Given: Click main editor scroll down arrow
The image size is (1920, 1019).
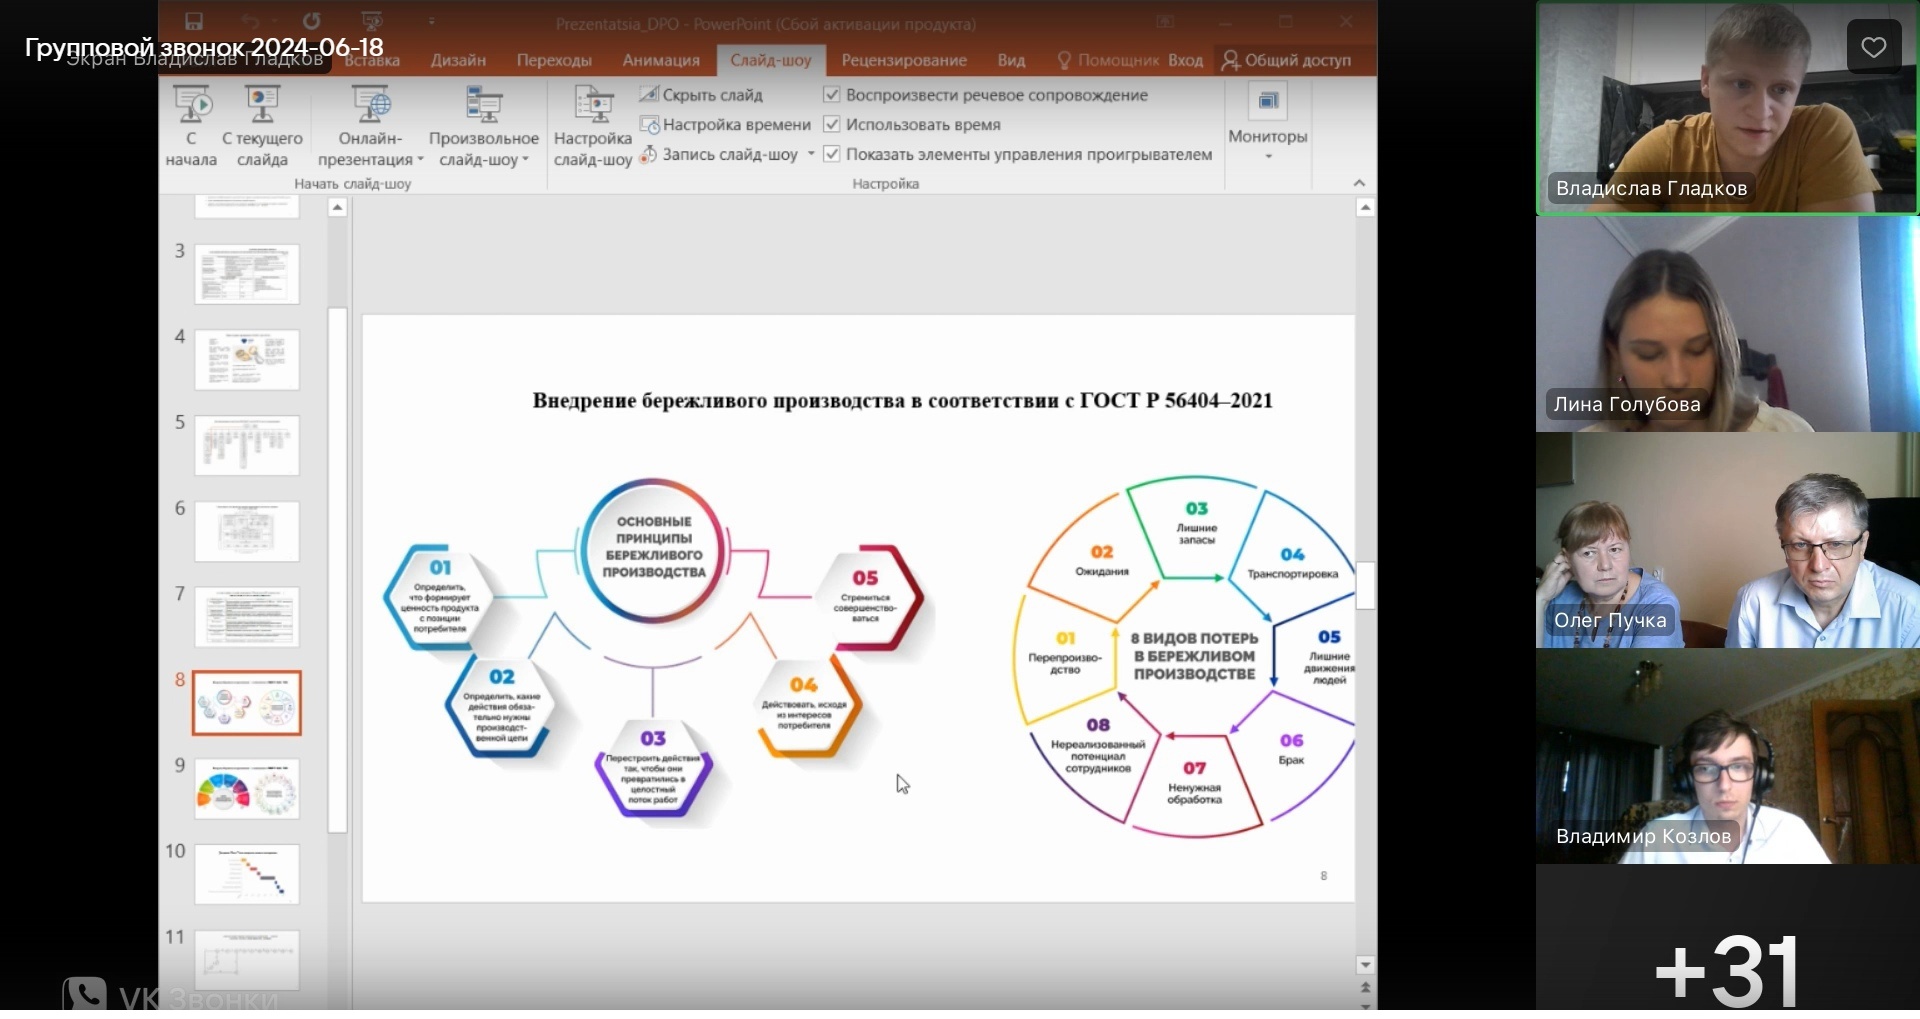Looking at the screenshot, I should pyautogui.click(x=1365, y=965).
